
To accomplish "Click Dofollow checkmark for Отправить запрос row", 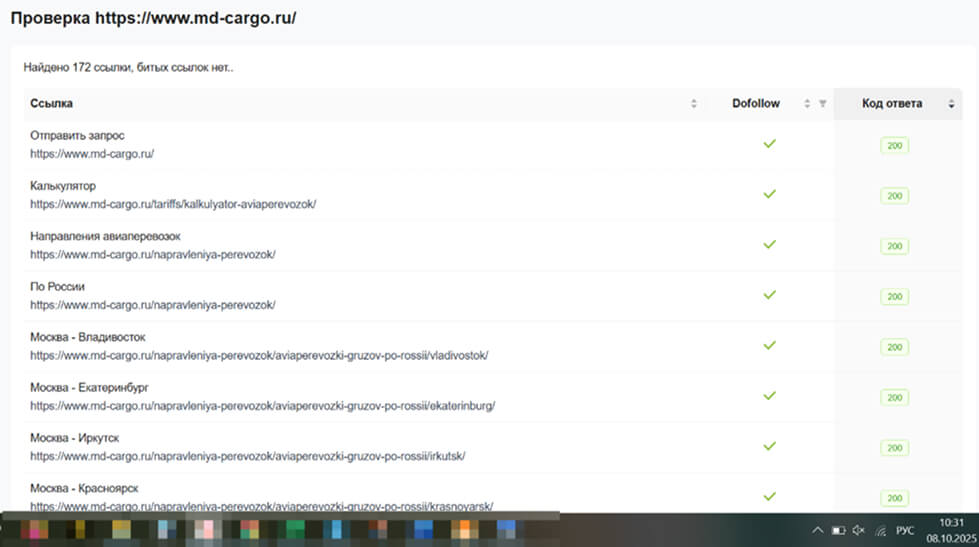I will coord(769,144).
